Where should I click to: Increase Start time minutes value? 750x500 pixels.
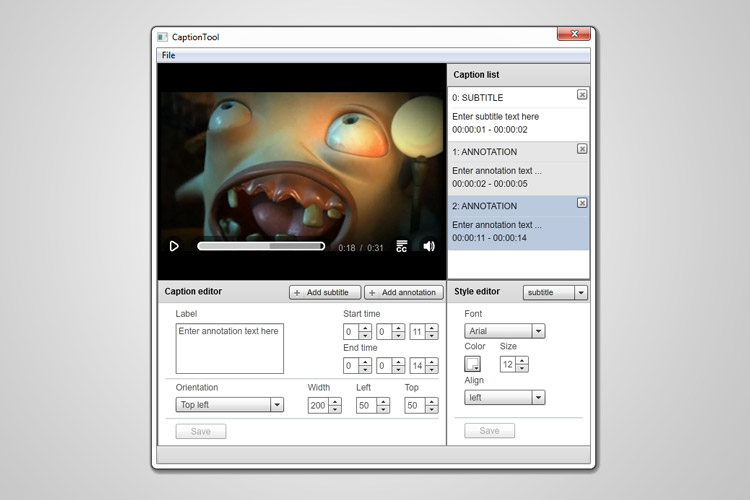398,328
